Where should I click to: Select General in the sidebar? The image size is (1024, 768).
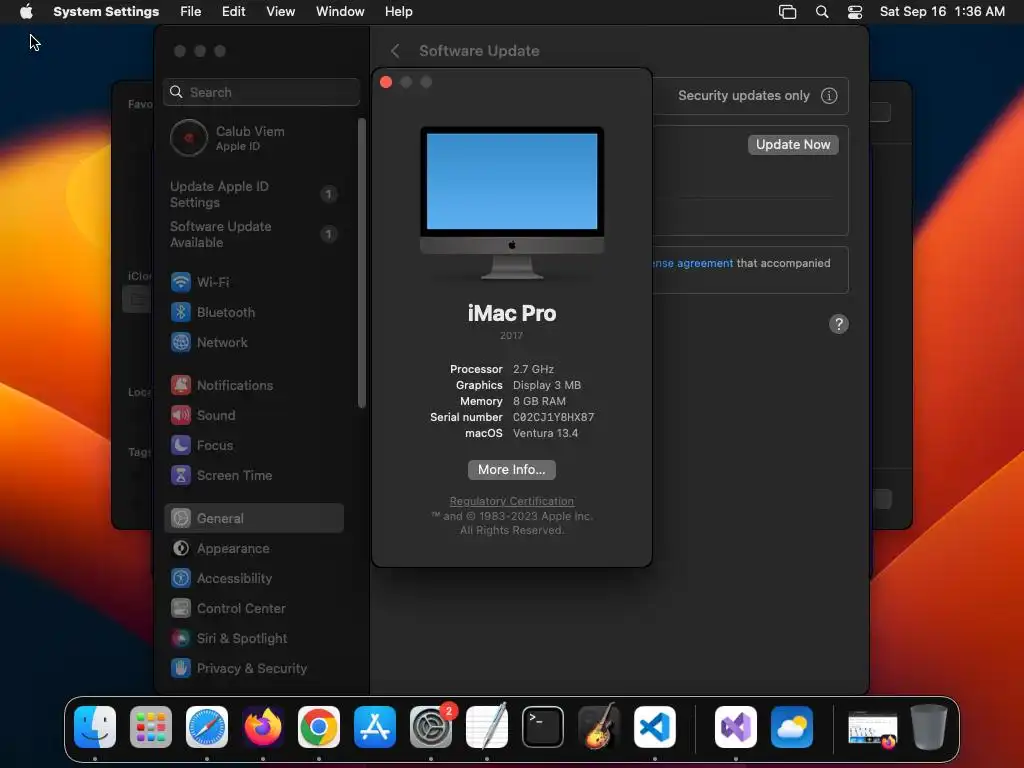[253, 518]
